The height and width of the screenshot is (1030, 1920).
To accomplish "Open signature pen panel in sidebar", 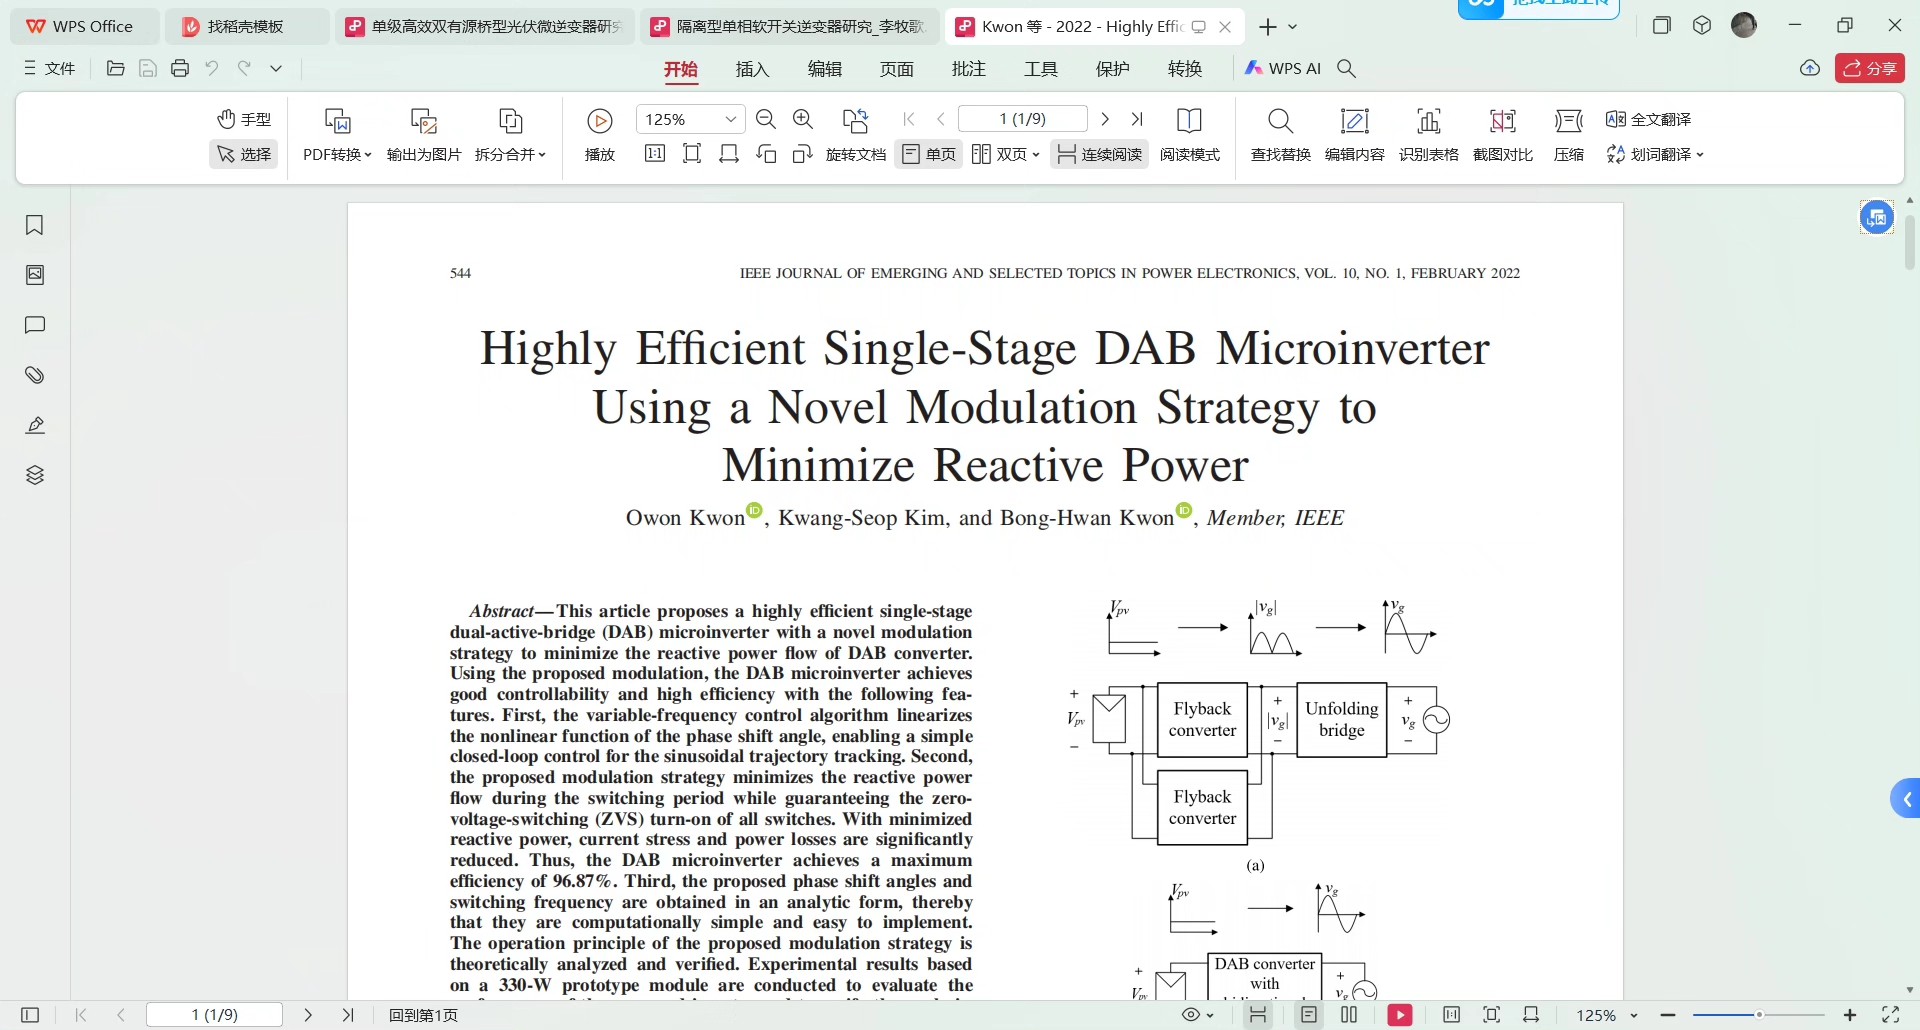I will tap(35, 425).
